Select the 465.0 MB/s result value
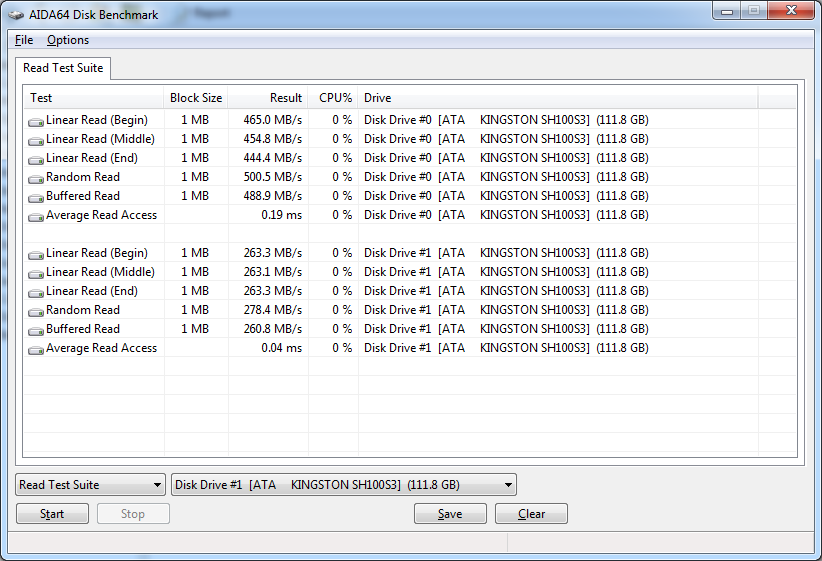This screenshot has height=561, width=822. [273, 120]
